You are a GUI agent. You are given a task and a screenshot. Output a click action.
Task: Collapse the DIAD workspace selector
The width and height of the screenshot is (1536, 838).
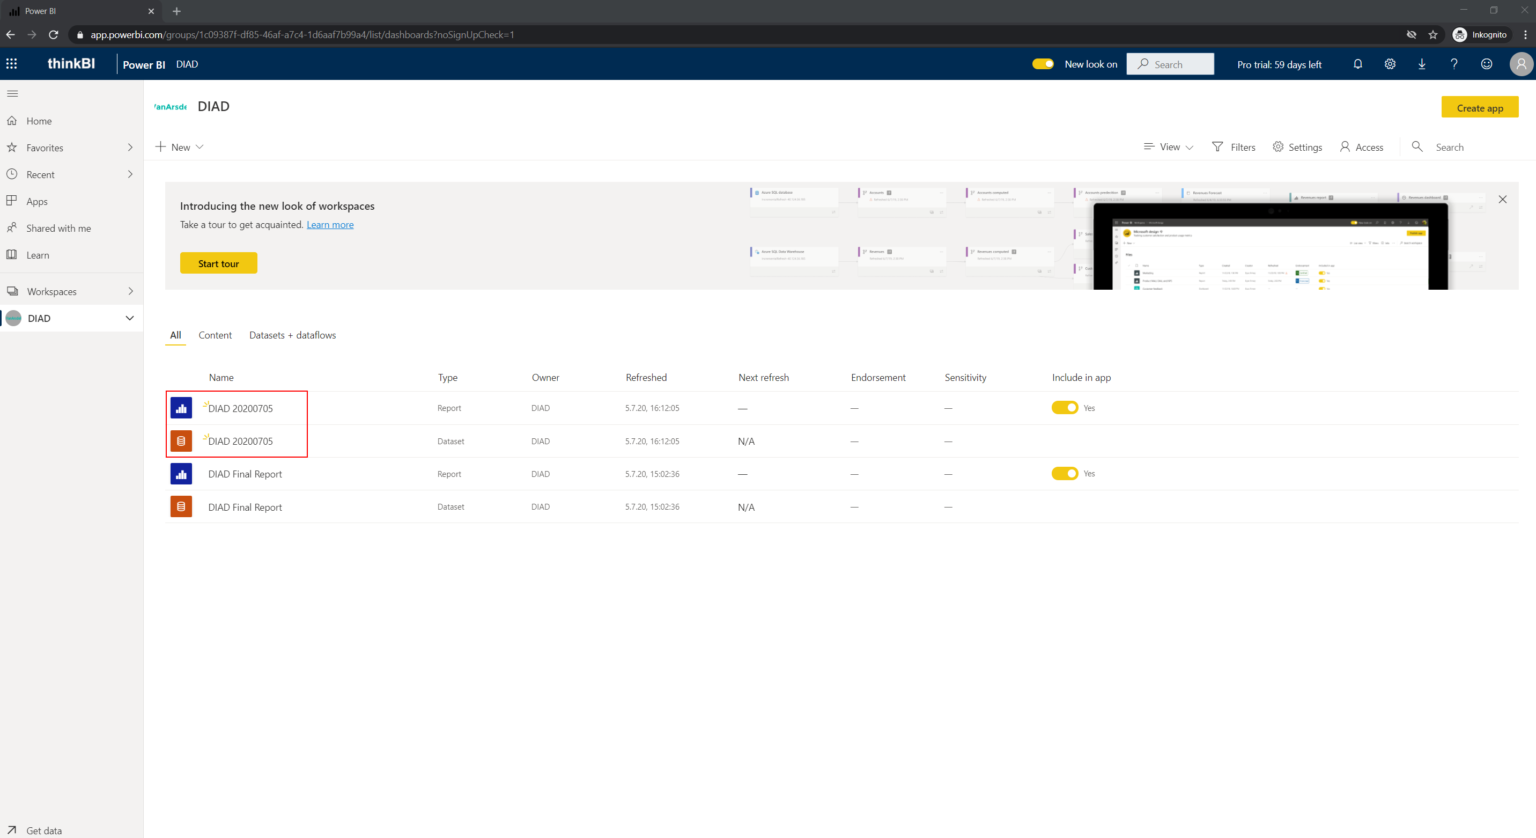[x=129, y=317]
